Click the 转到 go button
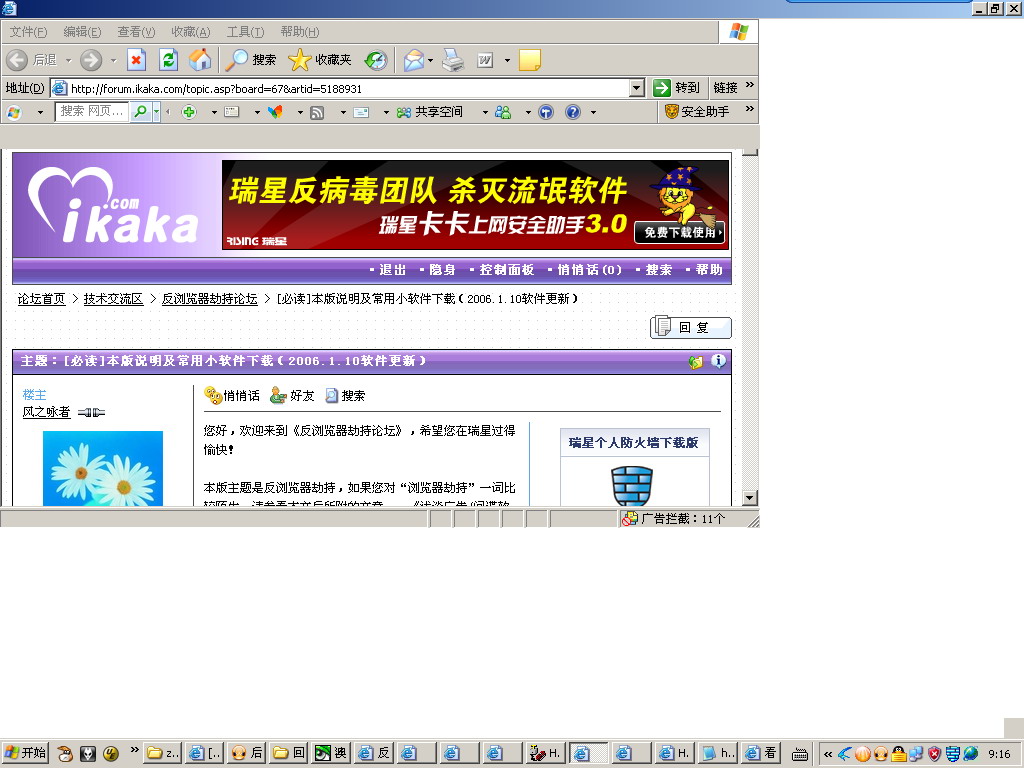This screenshot has height=768, width=1024. pyautogui.click(x=677, y=88)
